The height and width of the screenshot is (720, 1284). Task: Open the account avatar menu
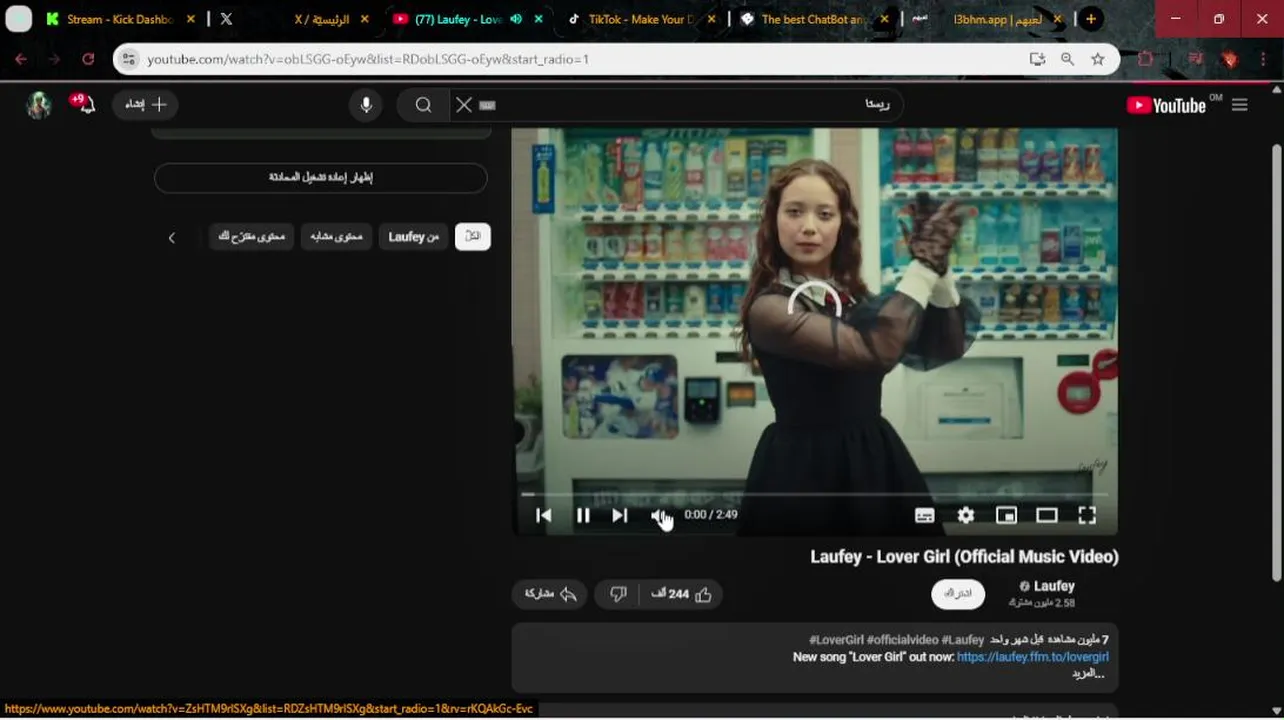(x=38, y=105)
